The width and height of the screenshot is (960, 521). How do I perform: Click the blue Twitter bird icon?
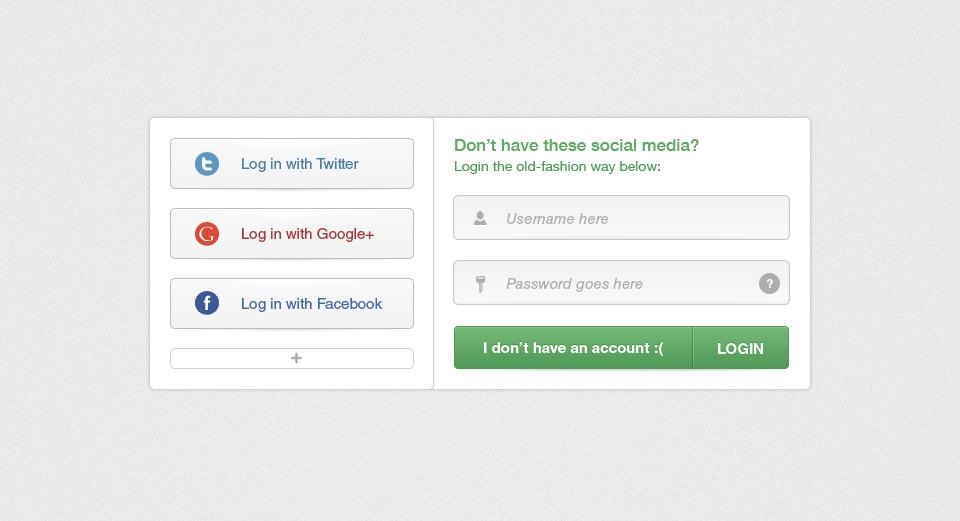click(207, 164)
